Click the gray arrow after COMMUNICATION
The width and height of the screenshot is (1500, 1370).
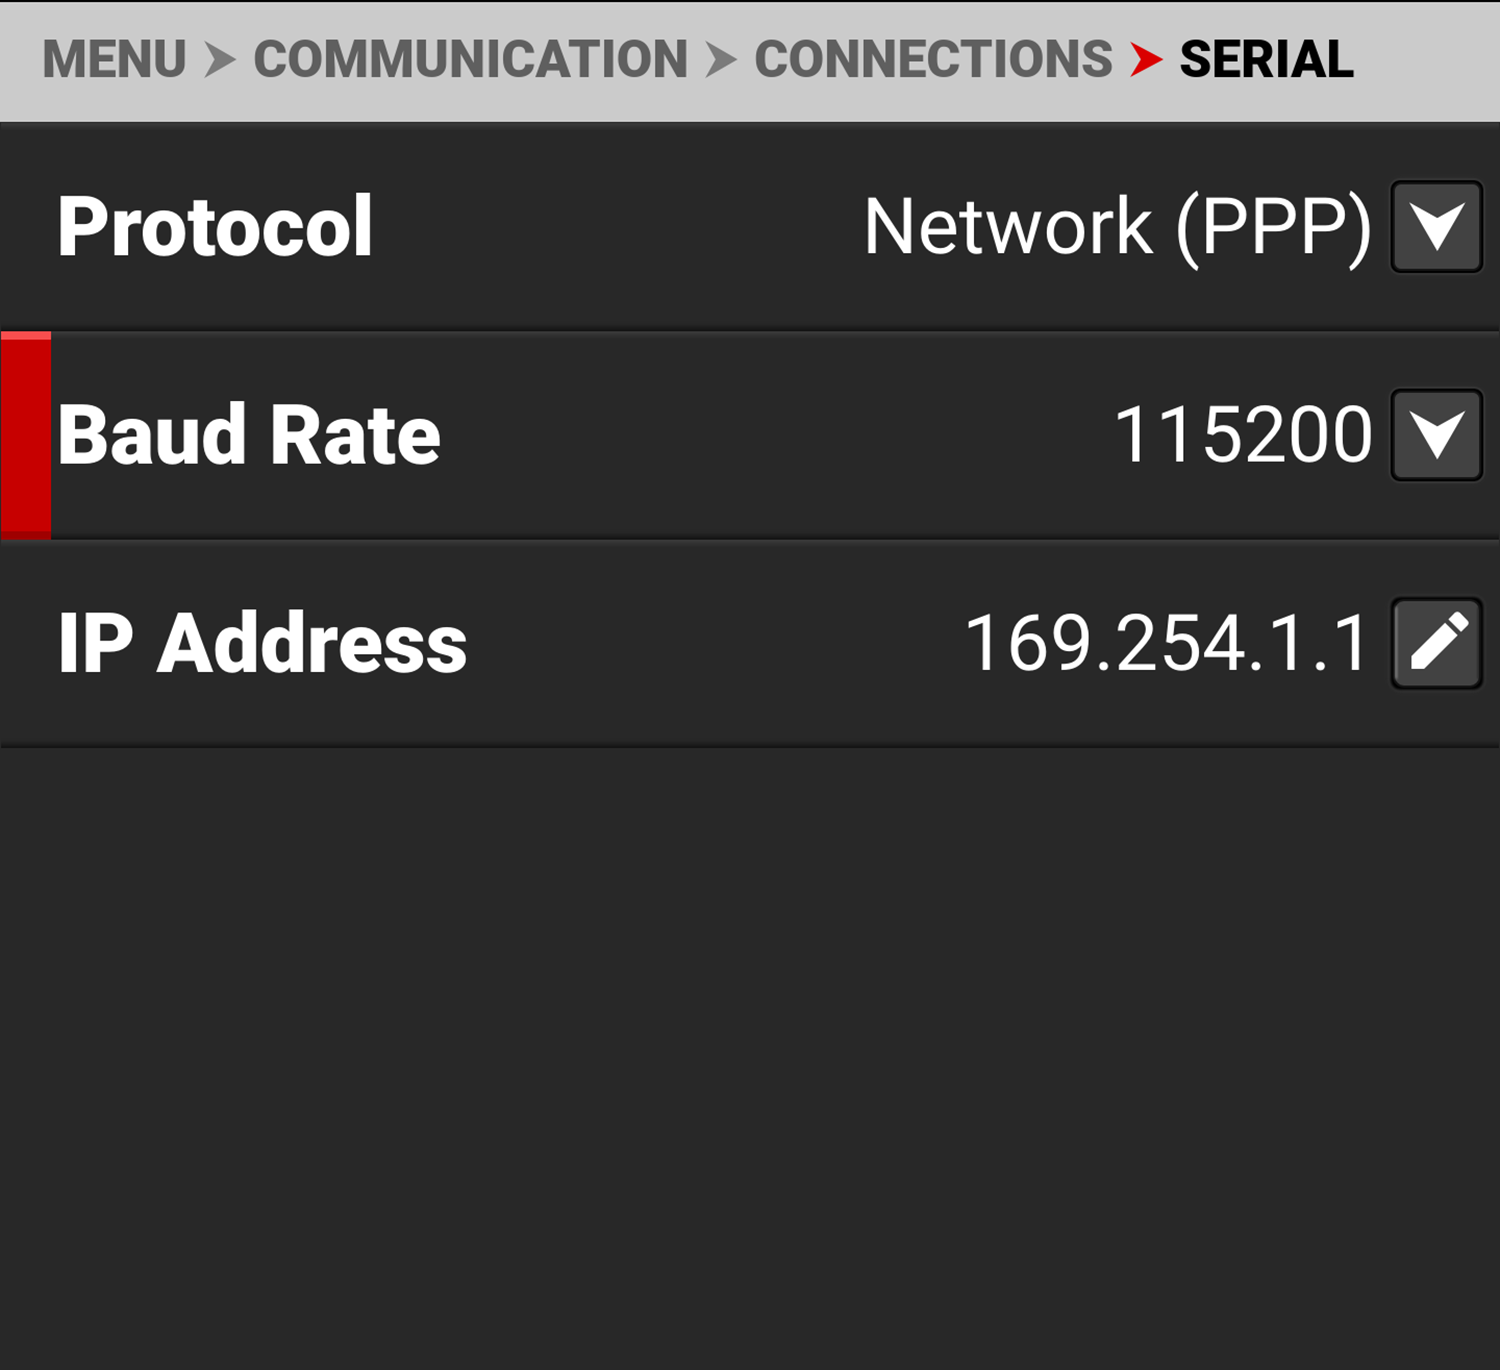[720, 60]
